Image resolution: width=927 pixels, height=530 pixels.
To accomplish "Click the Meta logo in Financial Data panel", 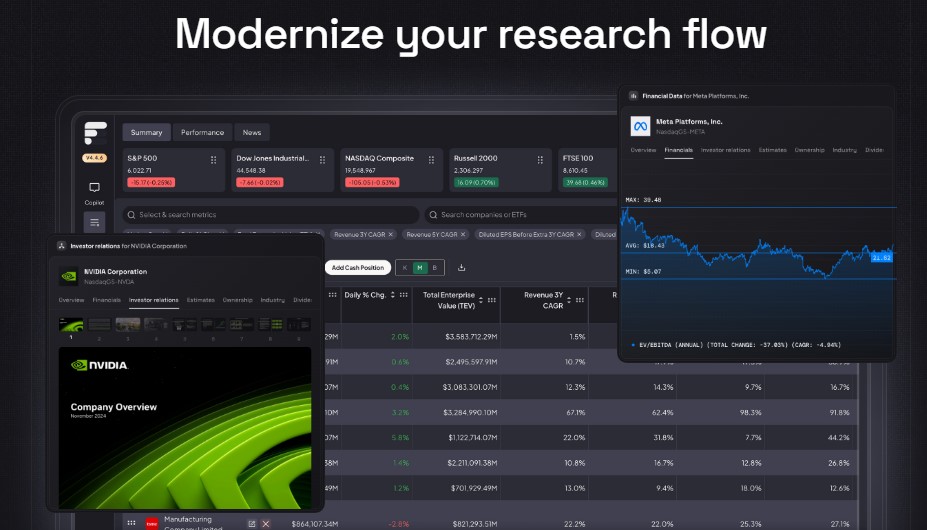I will click(x=640, y=126).
